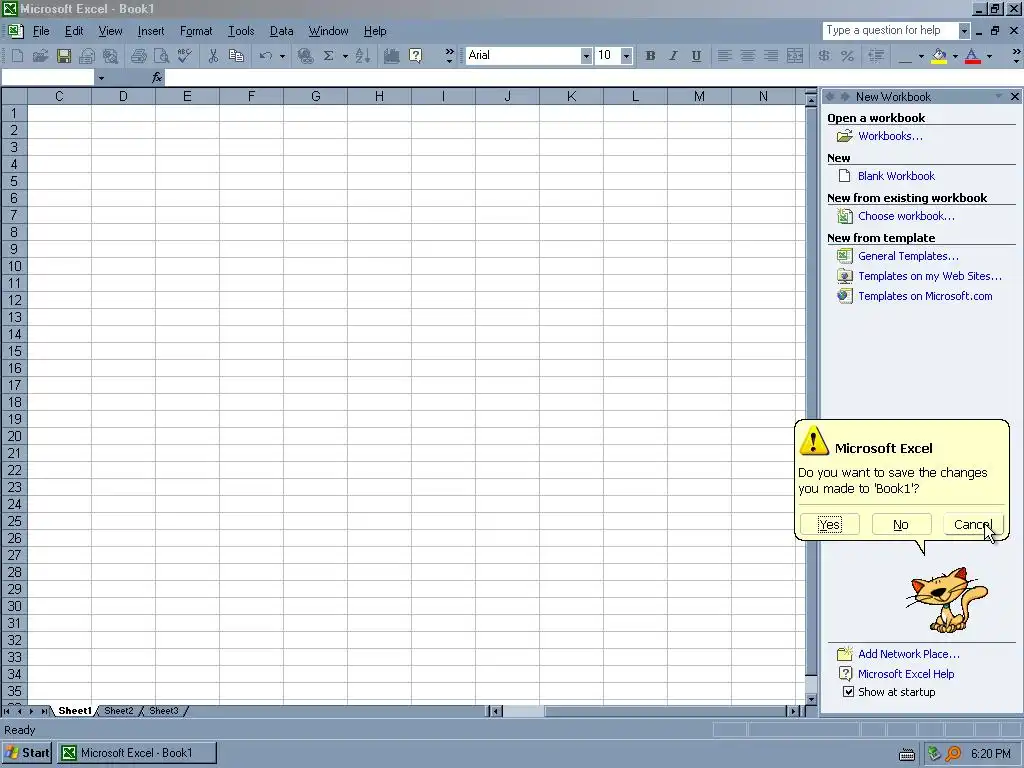Uncheck Show at startup checkbox

pyautogui.click(x=848, y=692)
